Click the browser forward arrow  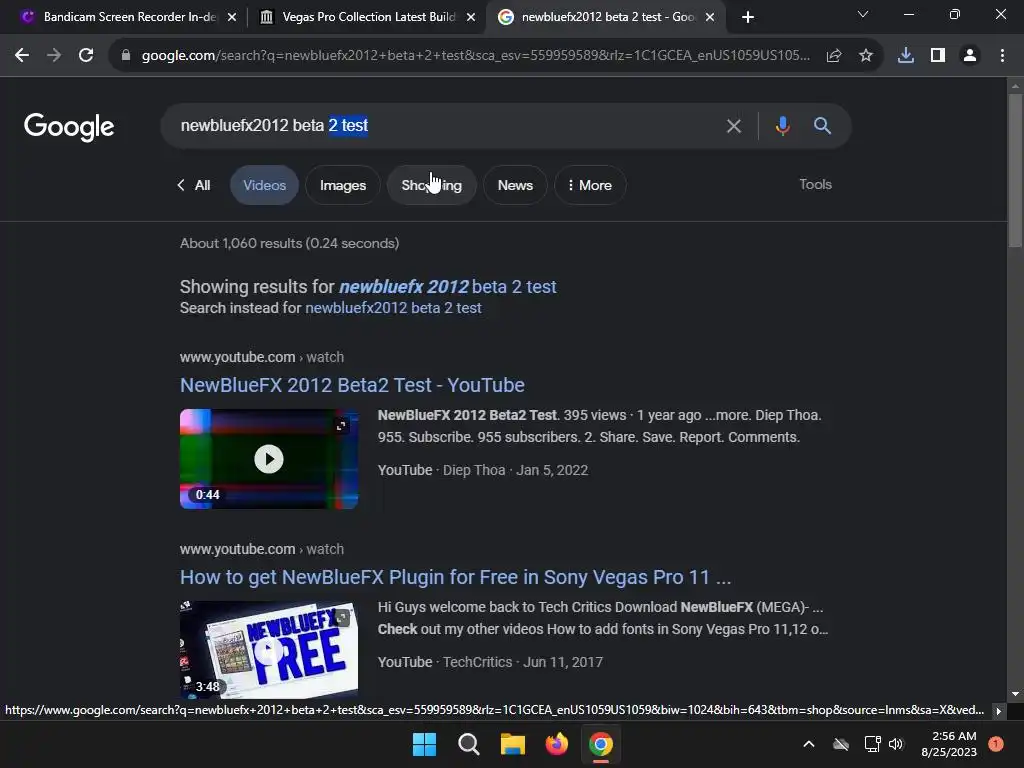tap(54, 56)
